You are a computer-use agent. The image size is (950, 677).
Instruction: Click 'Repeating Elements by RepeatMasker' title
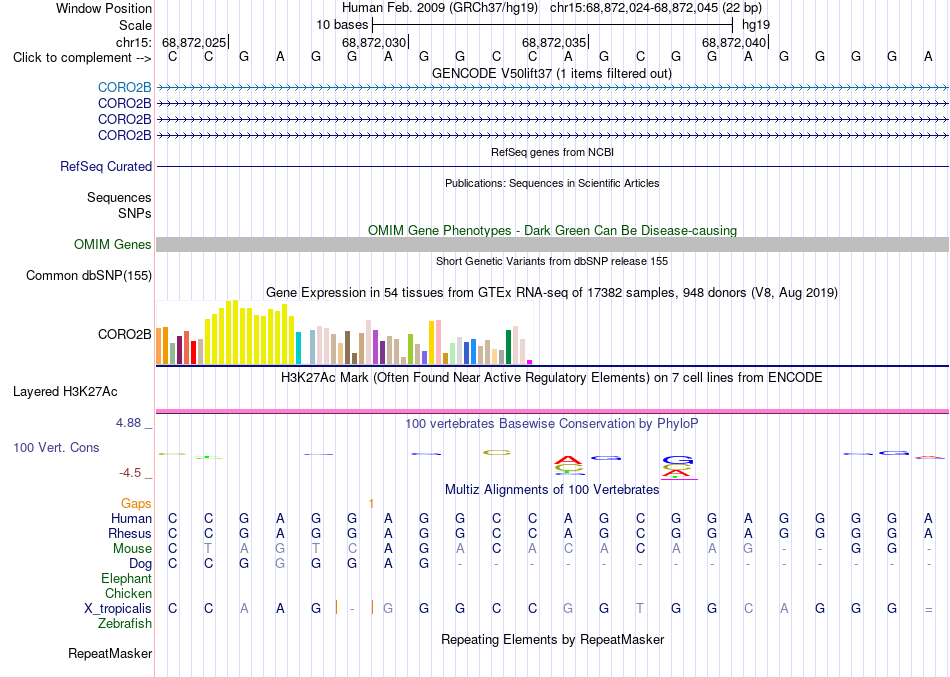(x=552, y=640)
